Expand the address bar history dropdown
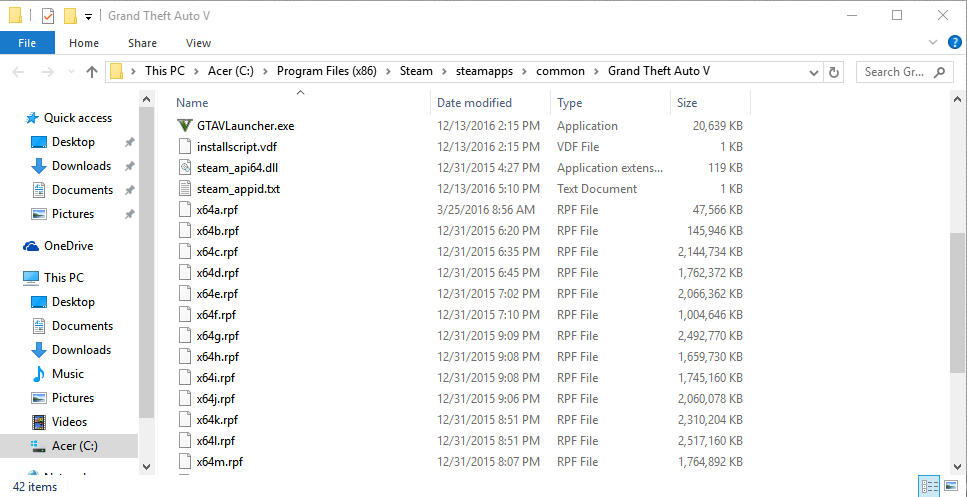Viewport: 967px width, 497px height. tap(813, 72)
